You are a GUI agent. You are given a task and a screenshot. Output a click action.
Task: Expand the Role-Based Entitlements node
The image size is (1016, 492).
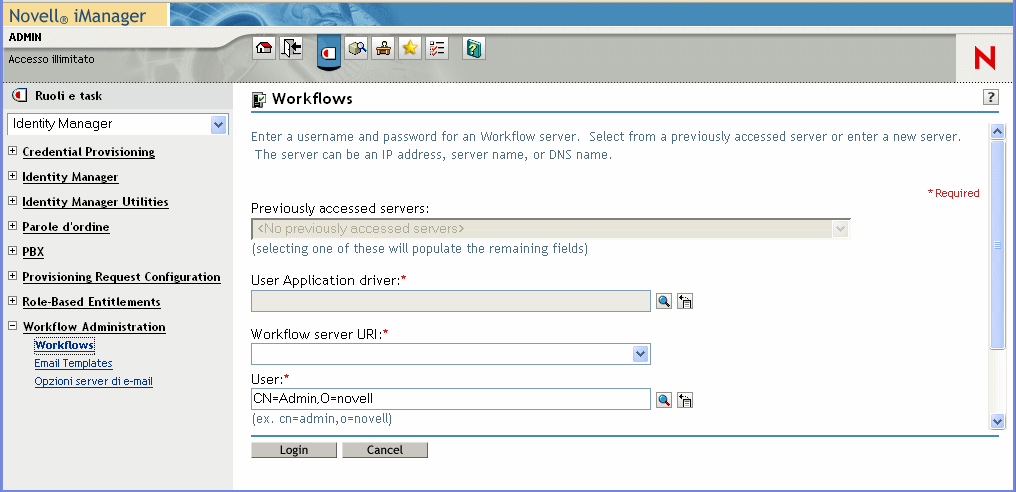pyautogui.click(x=12, y=302)
